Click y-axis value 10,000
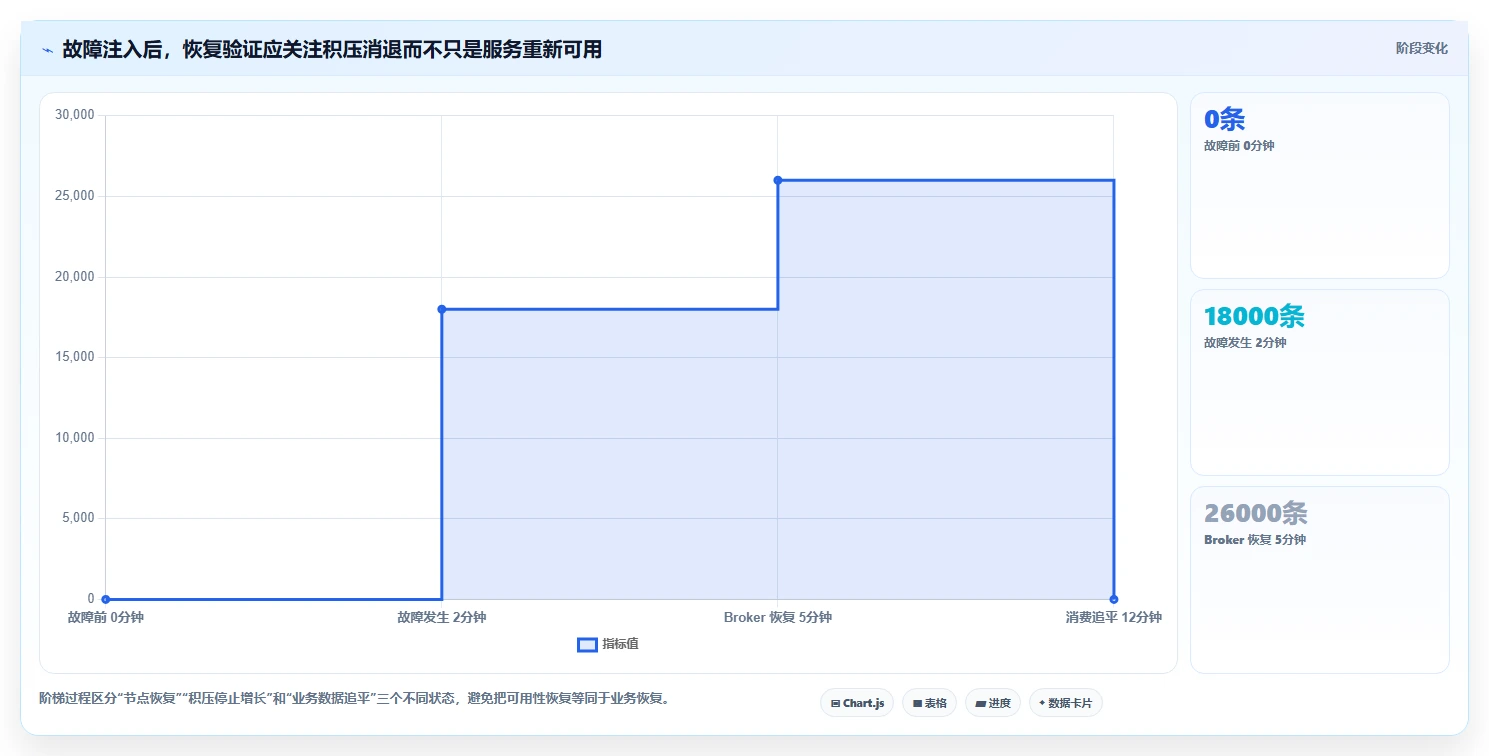 tap(74, 438)
